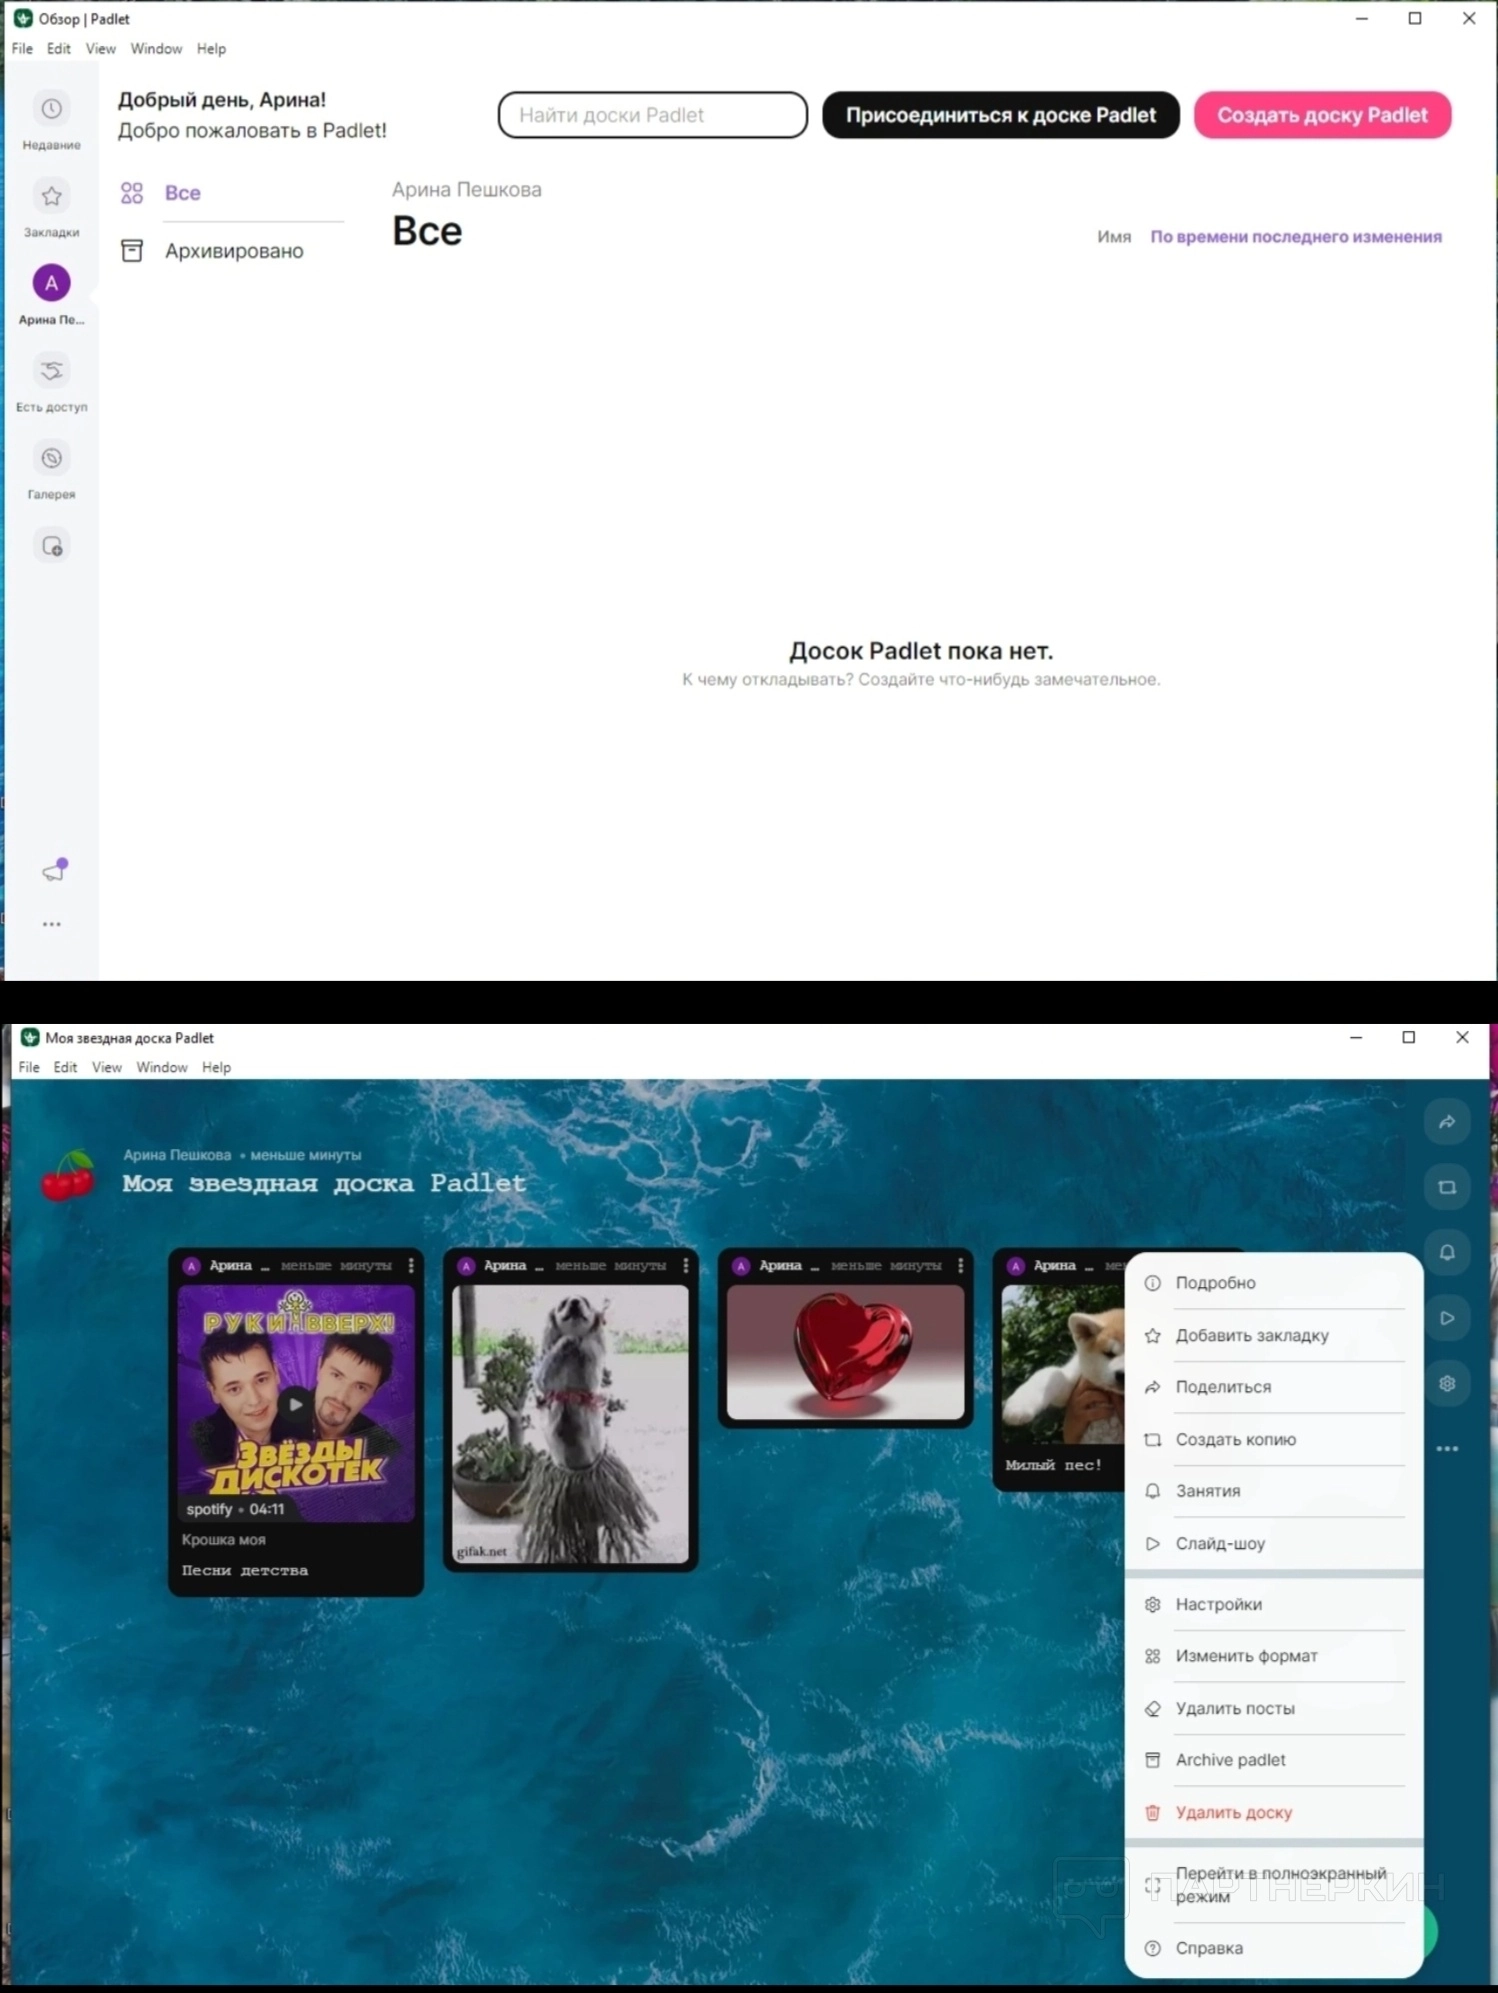The height and width of the screenshot is (1993, 1498).
Task: Open board settings gear icon on right toolbar
Action: point(1446,1383)
